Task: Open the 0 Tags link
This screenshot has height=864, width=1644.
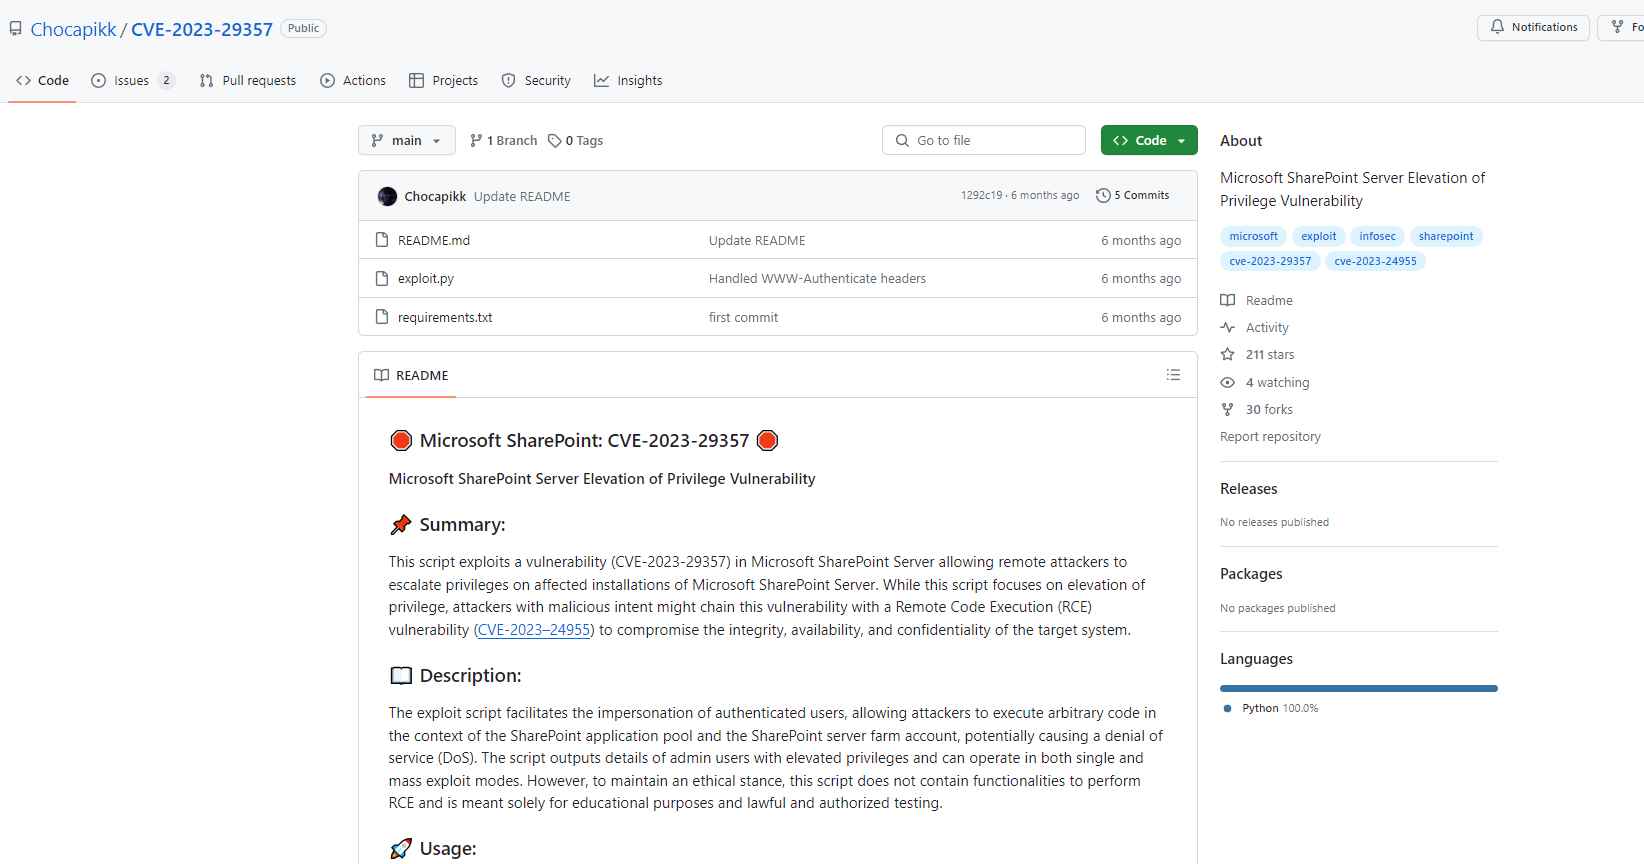Action: [x=575, y=140]
